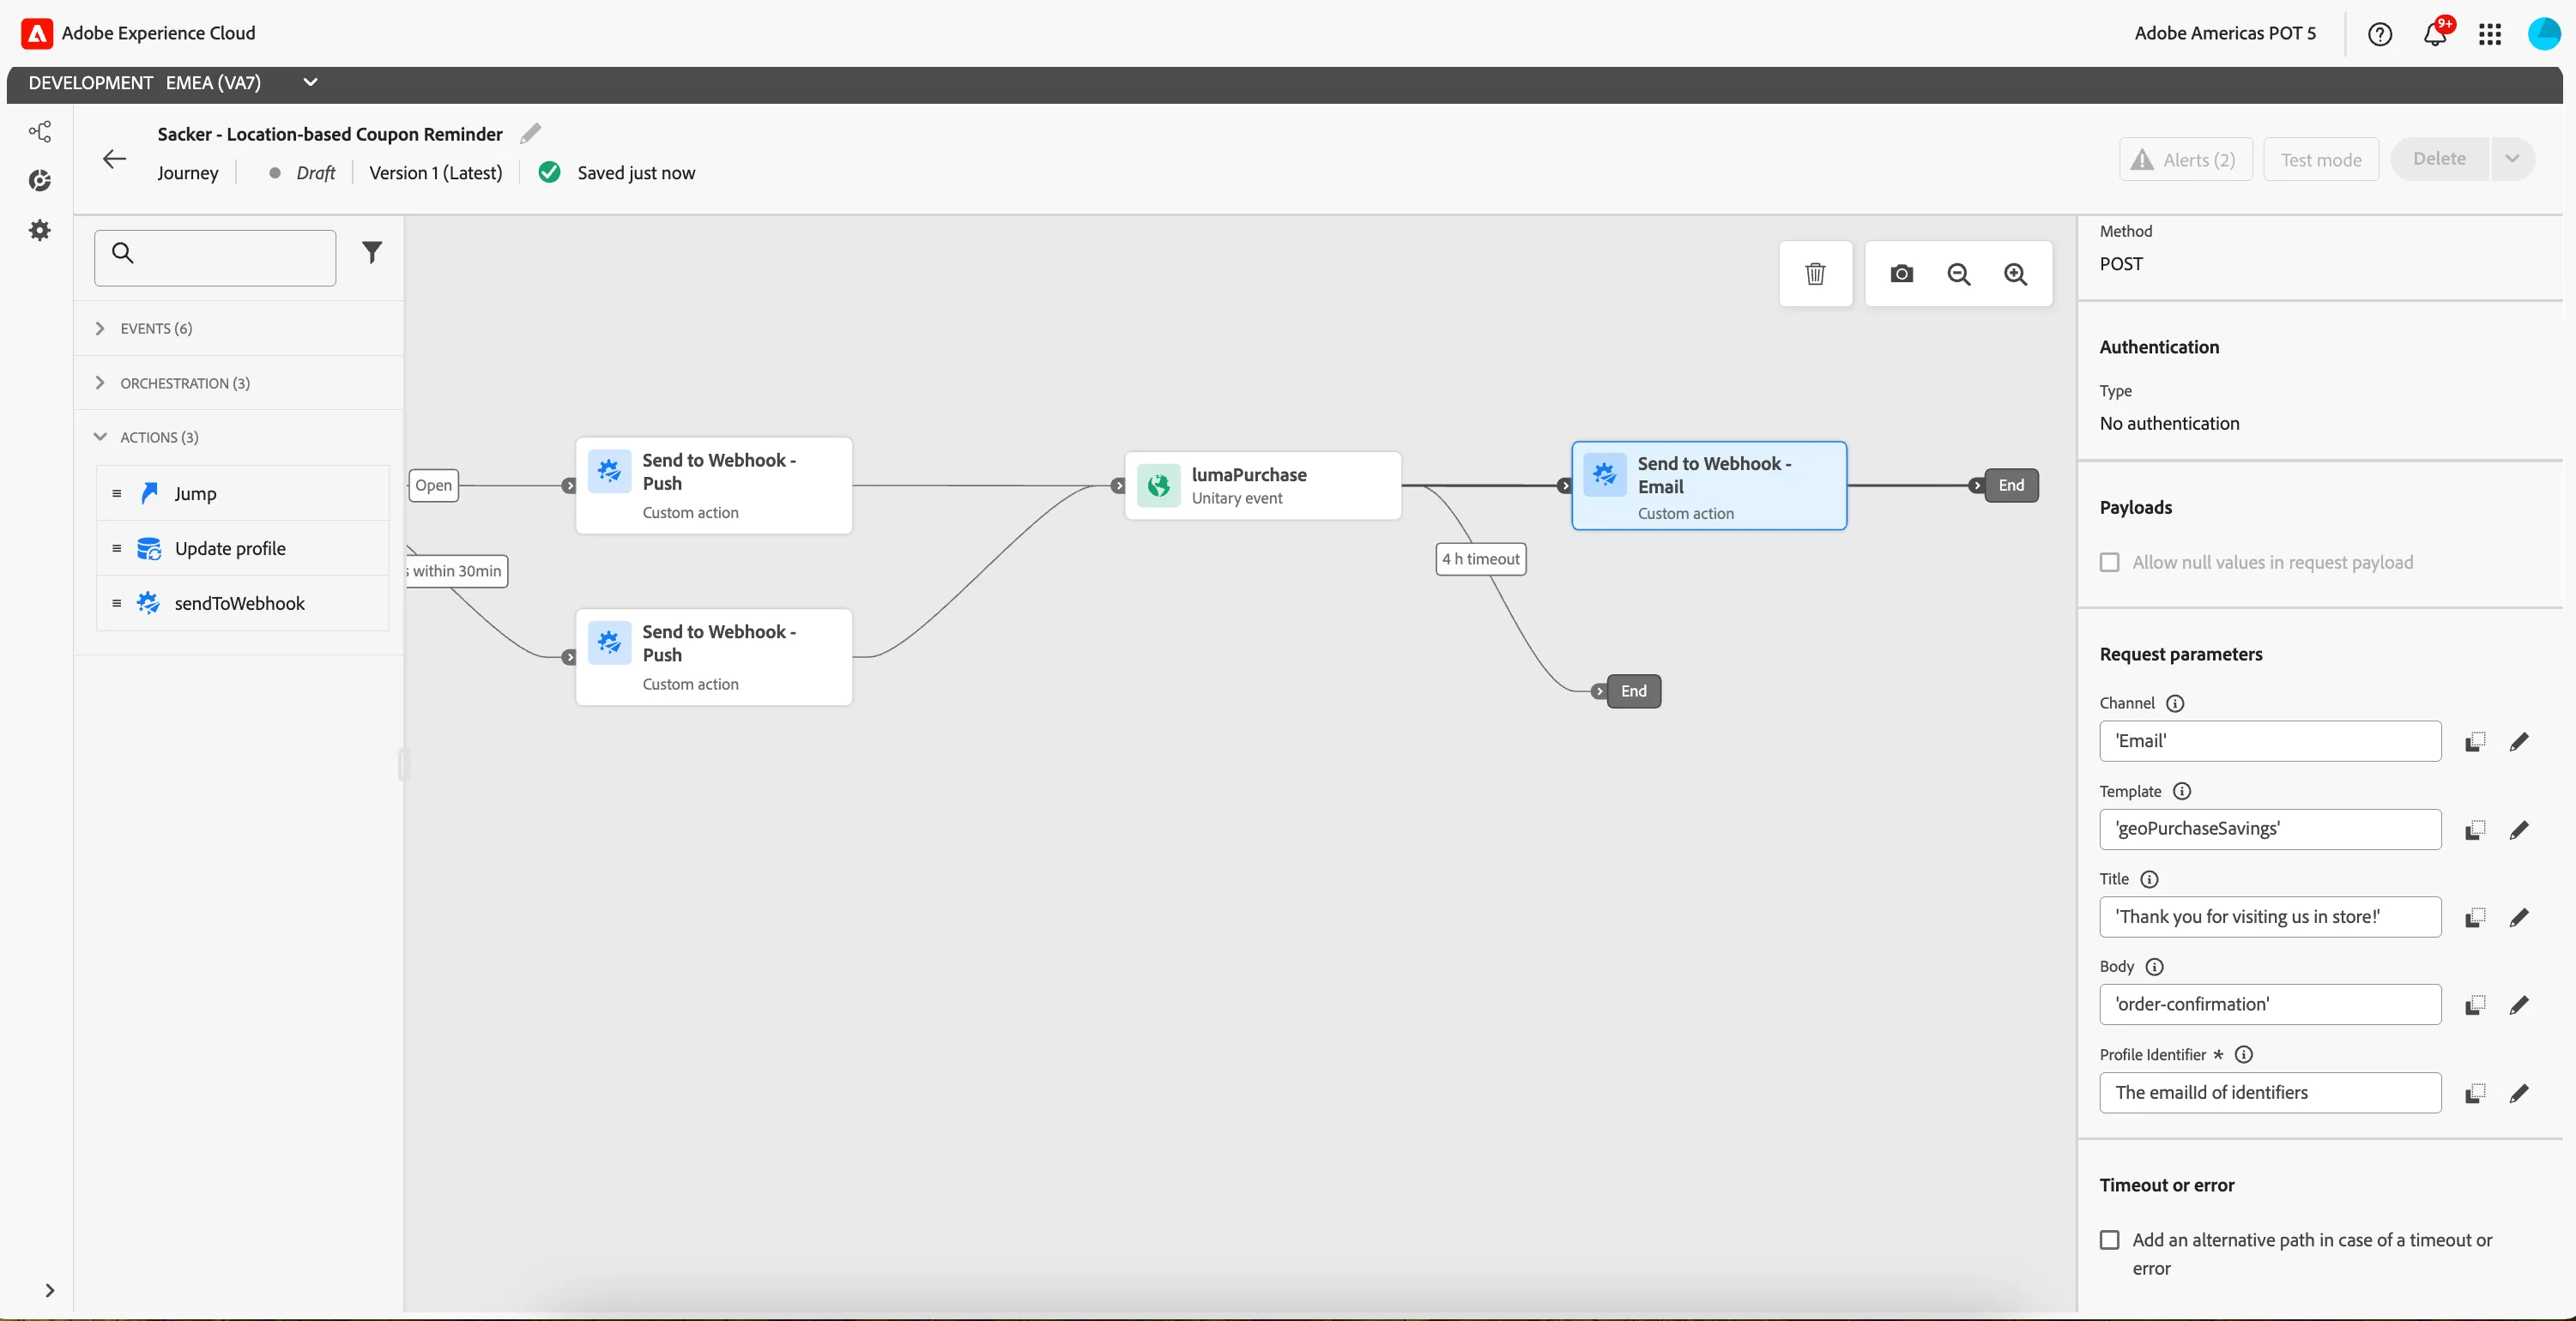Copy the Body parameter value
Viewport: 2576px width, 1321px height.
2475,1005
